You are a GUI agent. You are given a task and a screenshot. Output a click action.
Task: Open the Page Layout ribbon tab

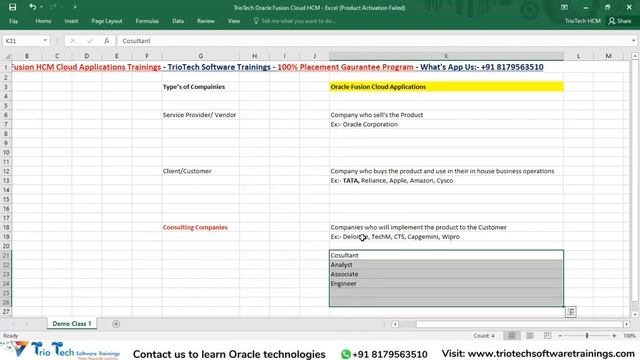[x=107, y=21]
